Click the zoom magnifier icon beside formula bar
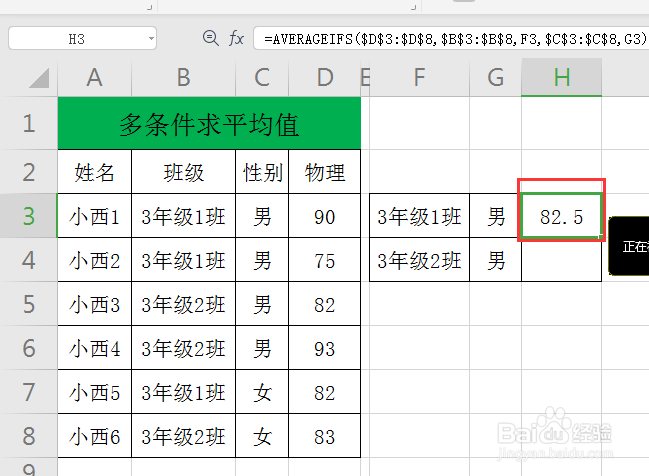This screenshot has width=649, height=476. tap(211, 38)
